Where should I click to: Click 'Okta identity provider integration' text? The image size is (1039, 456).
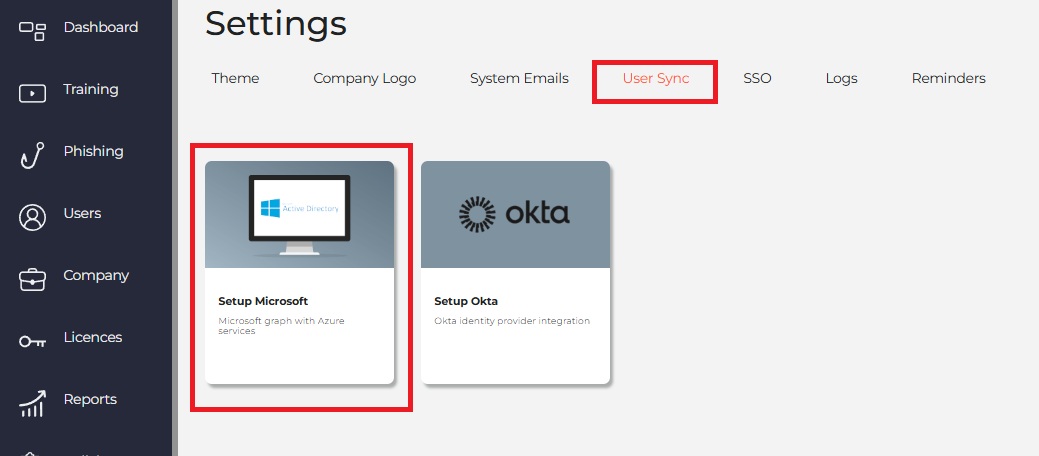click(512, 321)
